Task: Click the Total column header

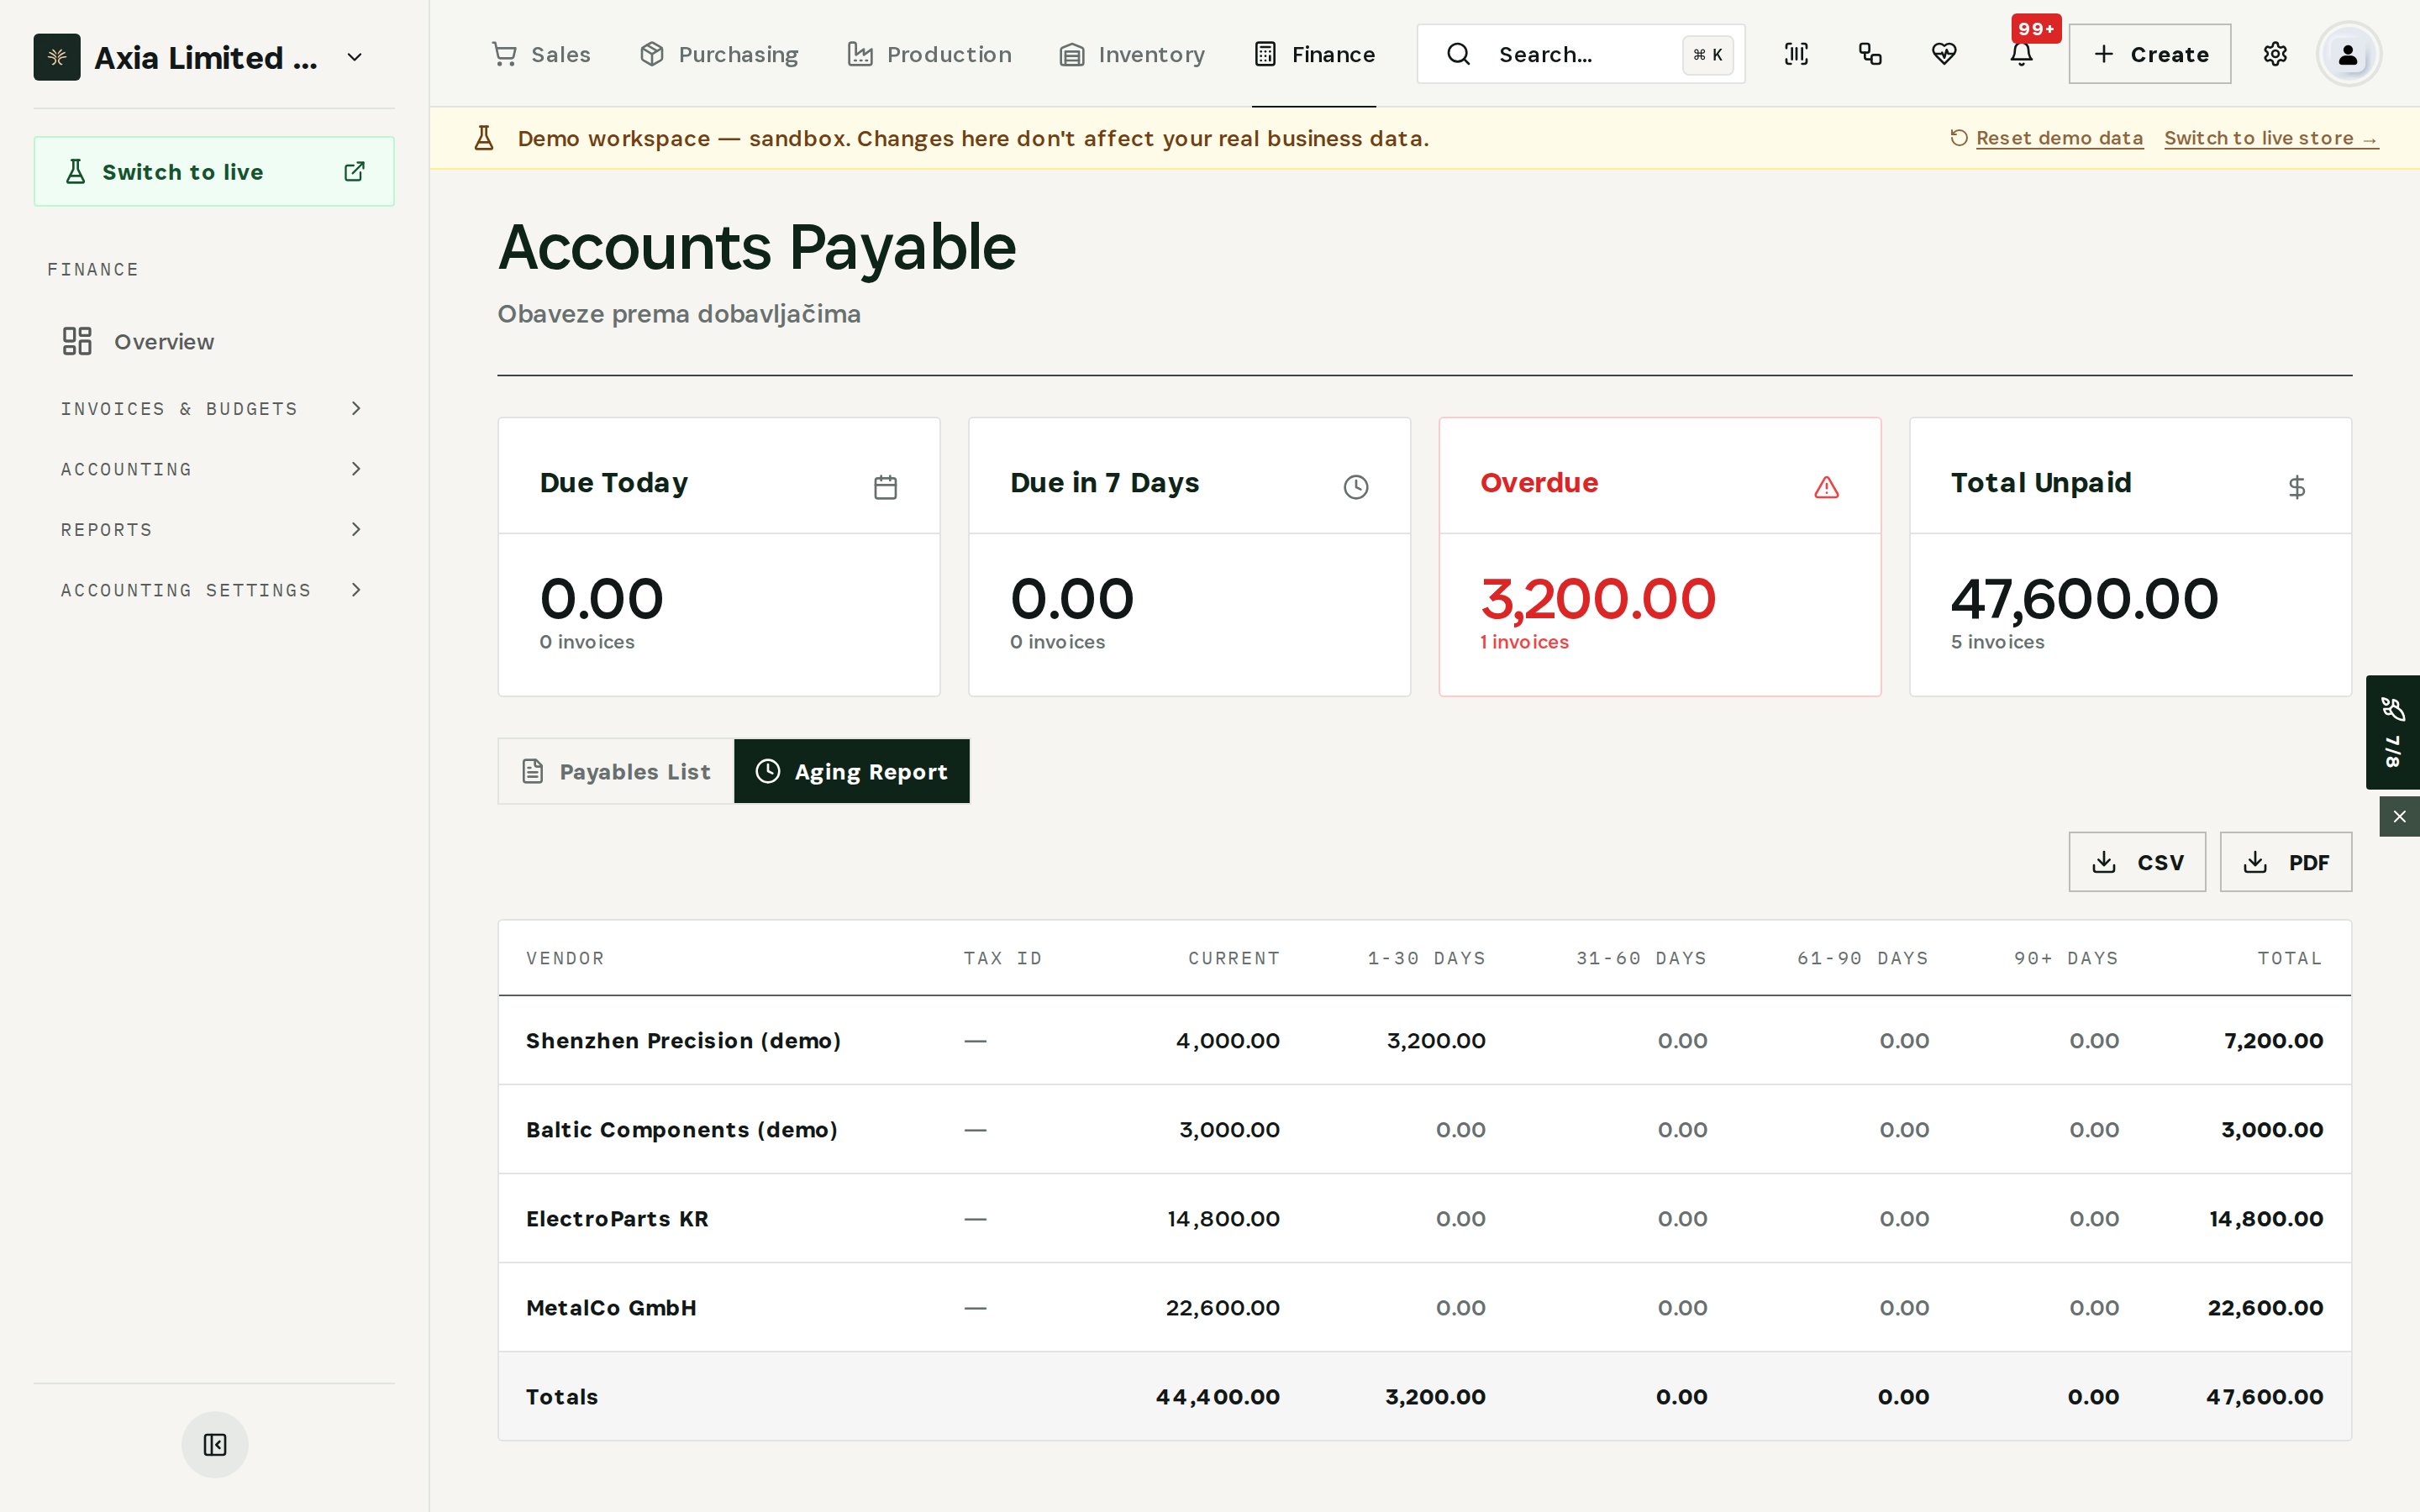Action: pyautogui.click(x=2290, y=958)
